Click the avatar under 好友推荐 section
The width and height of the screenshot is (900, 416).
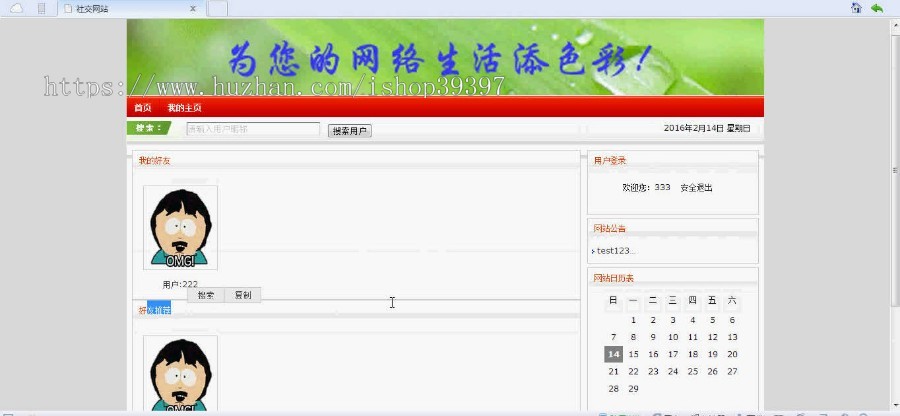[x=180, y=373]
